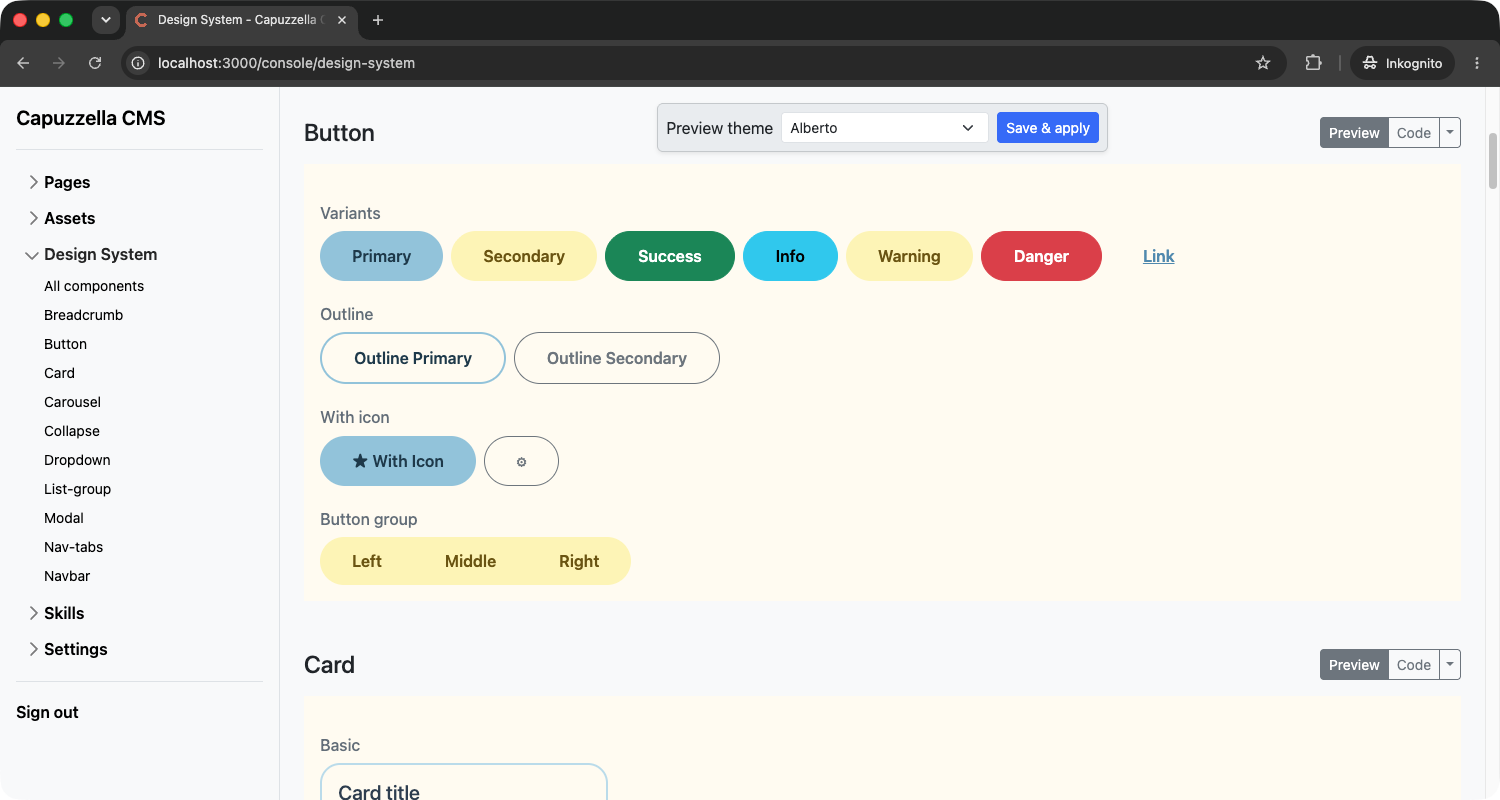Image resolution: width=1500 pixels, height=800 pixels.
Task: Click the Card title text
Action: [x=379, y=792]
